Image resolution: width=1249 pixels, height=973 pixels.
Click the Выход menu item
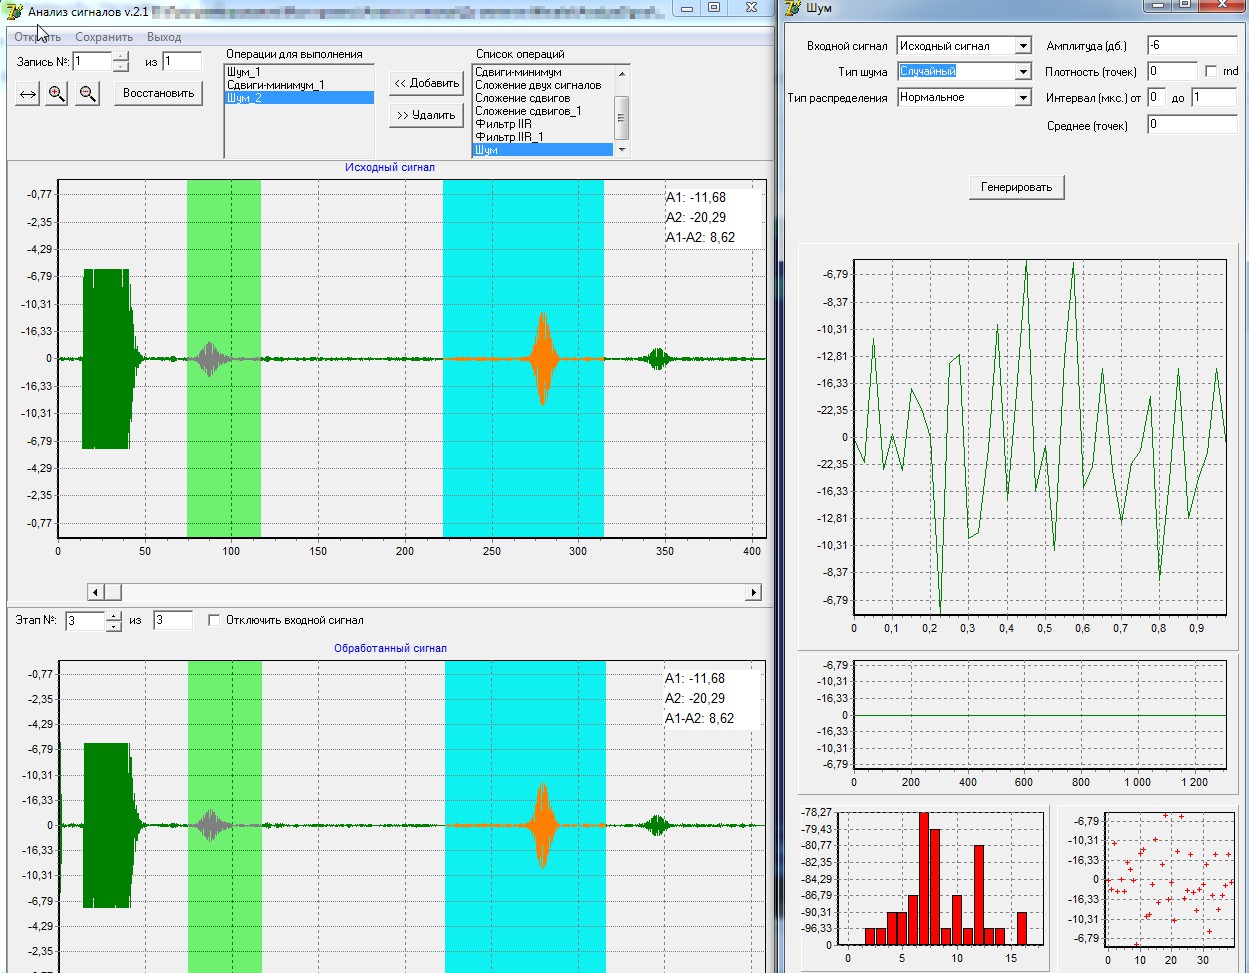(x=164, y=37)
